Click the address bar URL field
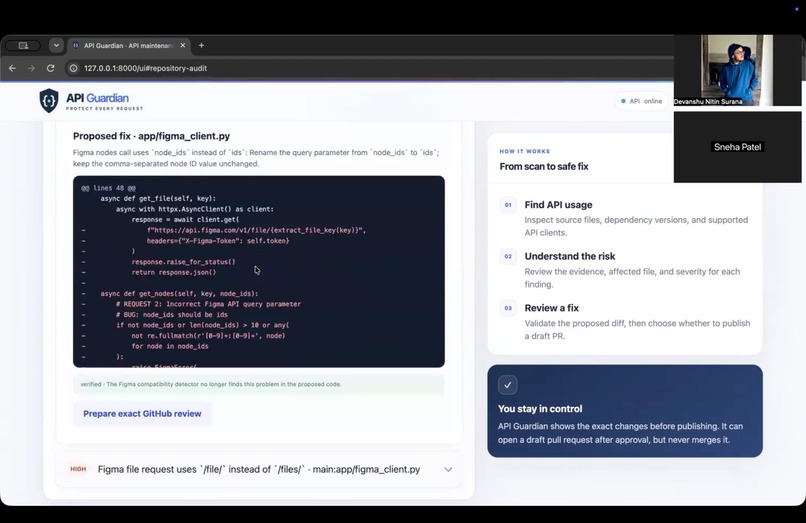This screenshot has width=806, height=523. point(360,68)
